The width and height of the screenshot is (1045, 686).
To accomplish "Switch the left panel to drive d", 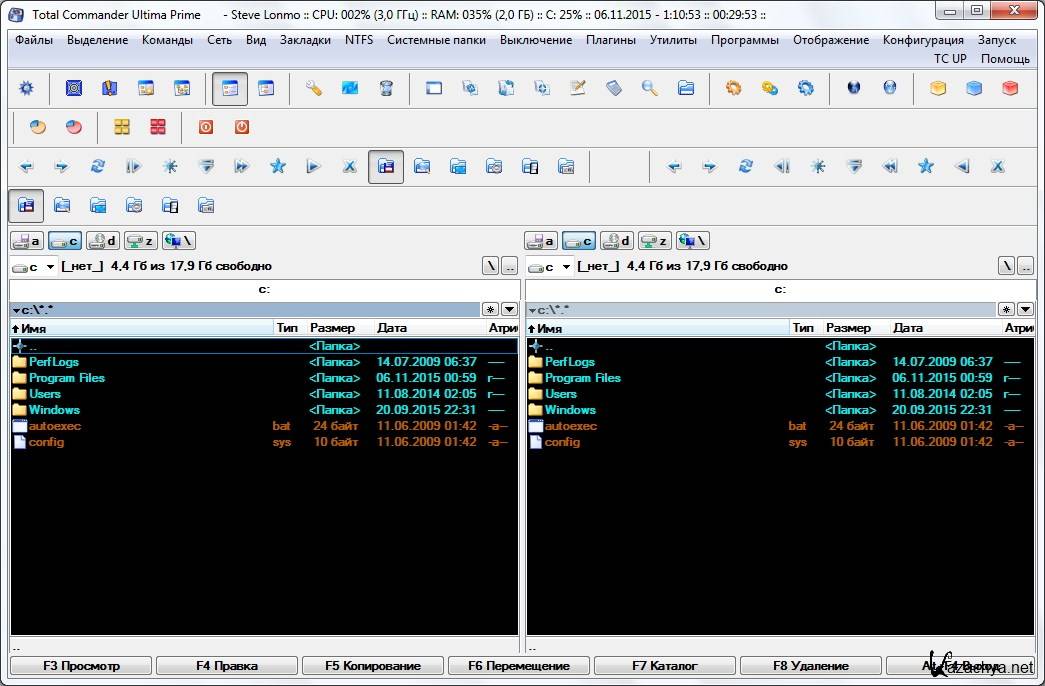I will coord(103,241).
